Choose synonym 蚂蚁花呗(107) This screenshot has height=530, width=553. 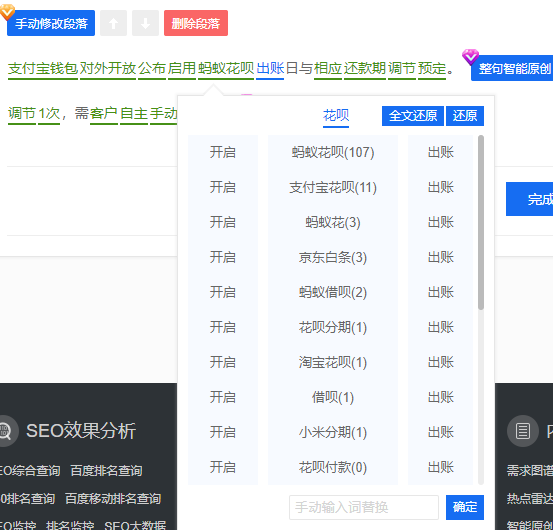pos(333,152)
